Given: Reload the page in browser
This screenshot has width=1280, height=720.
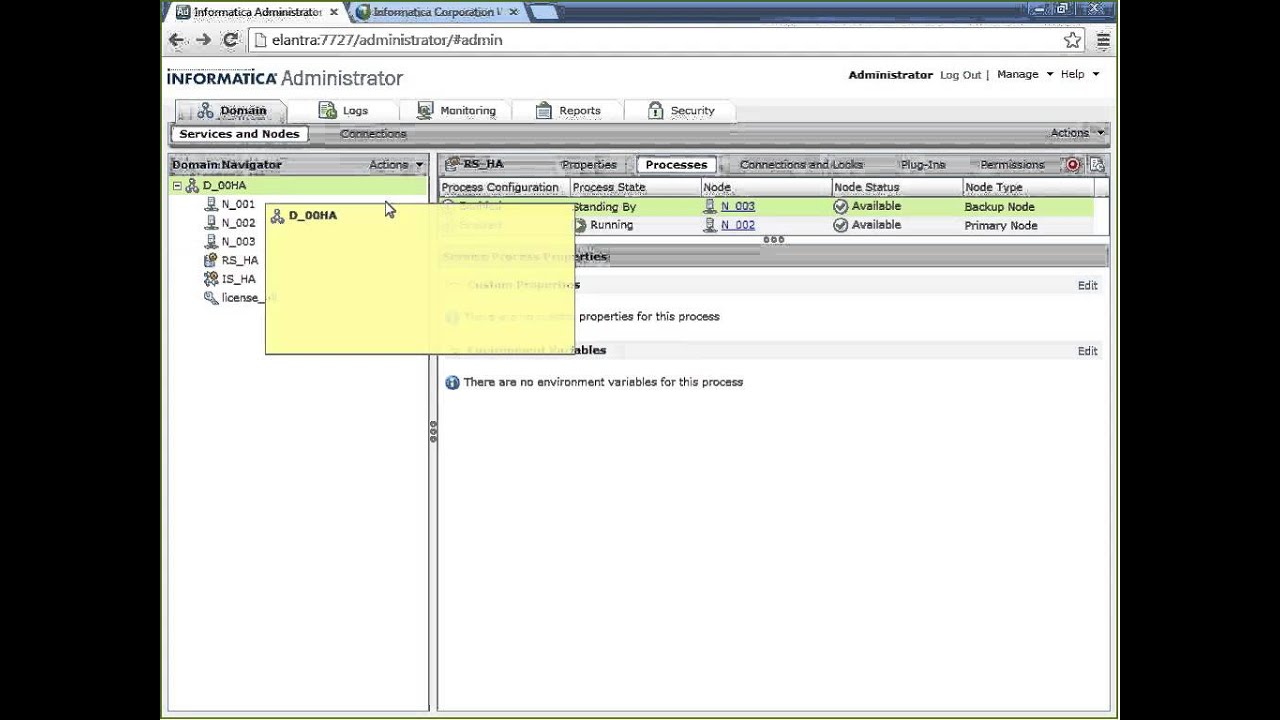Looking at the screenshot, I should tap(230, 40).
